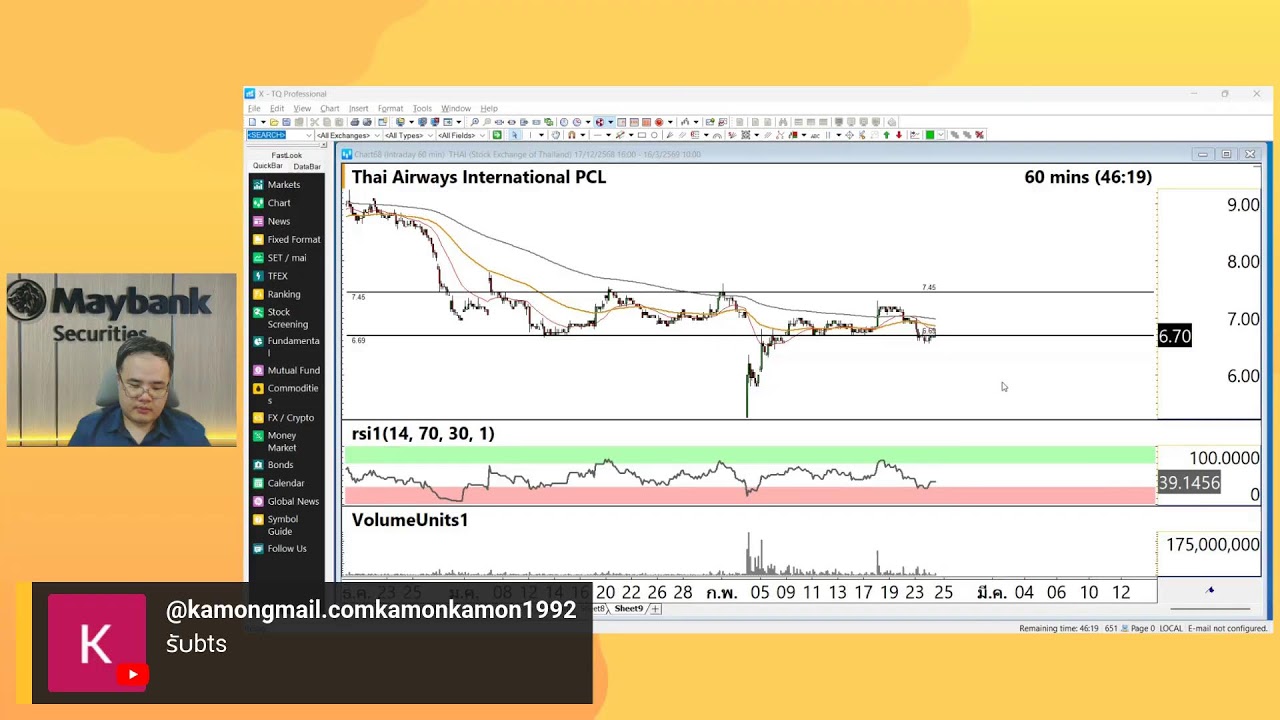Switch to the Sheet9 tab
This screenshot has width=1280, height=720.
tap(628, 608)
